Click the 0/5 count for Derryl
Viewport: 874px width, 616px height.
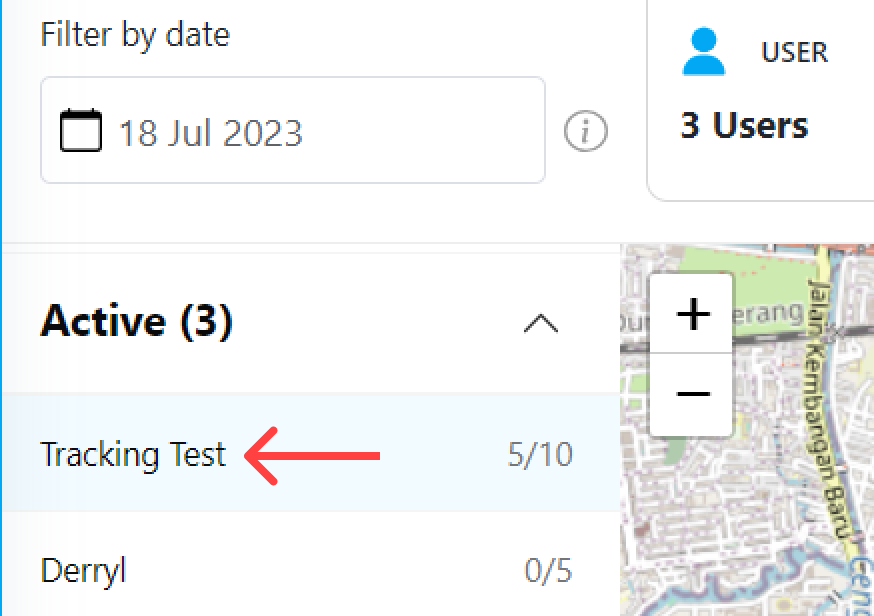[548, 572]
